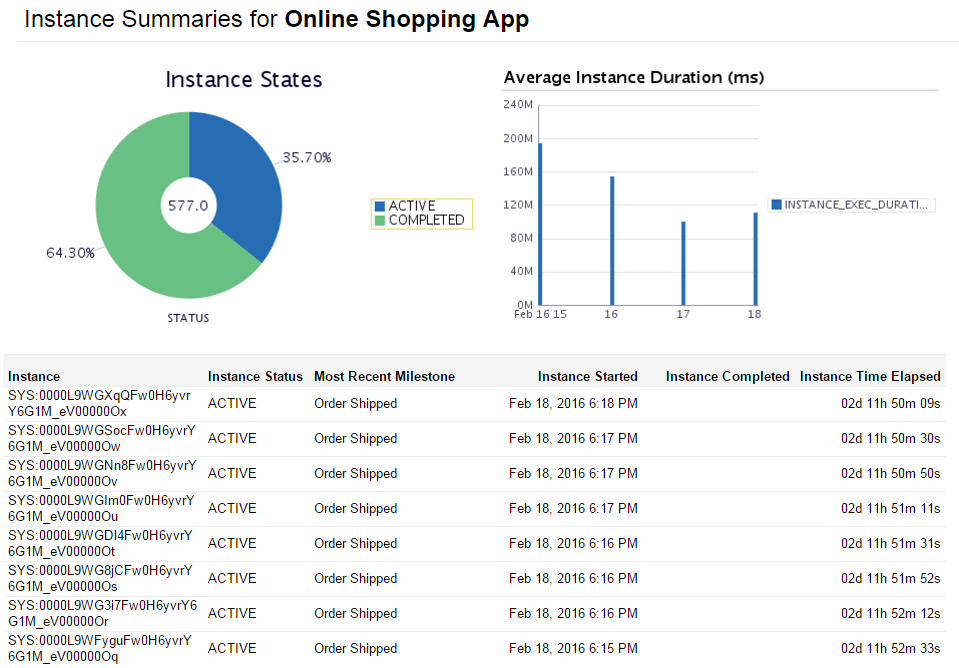Click the STATUS label under pie chart

click(188, 318)
